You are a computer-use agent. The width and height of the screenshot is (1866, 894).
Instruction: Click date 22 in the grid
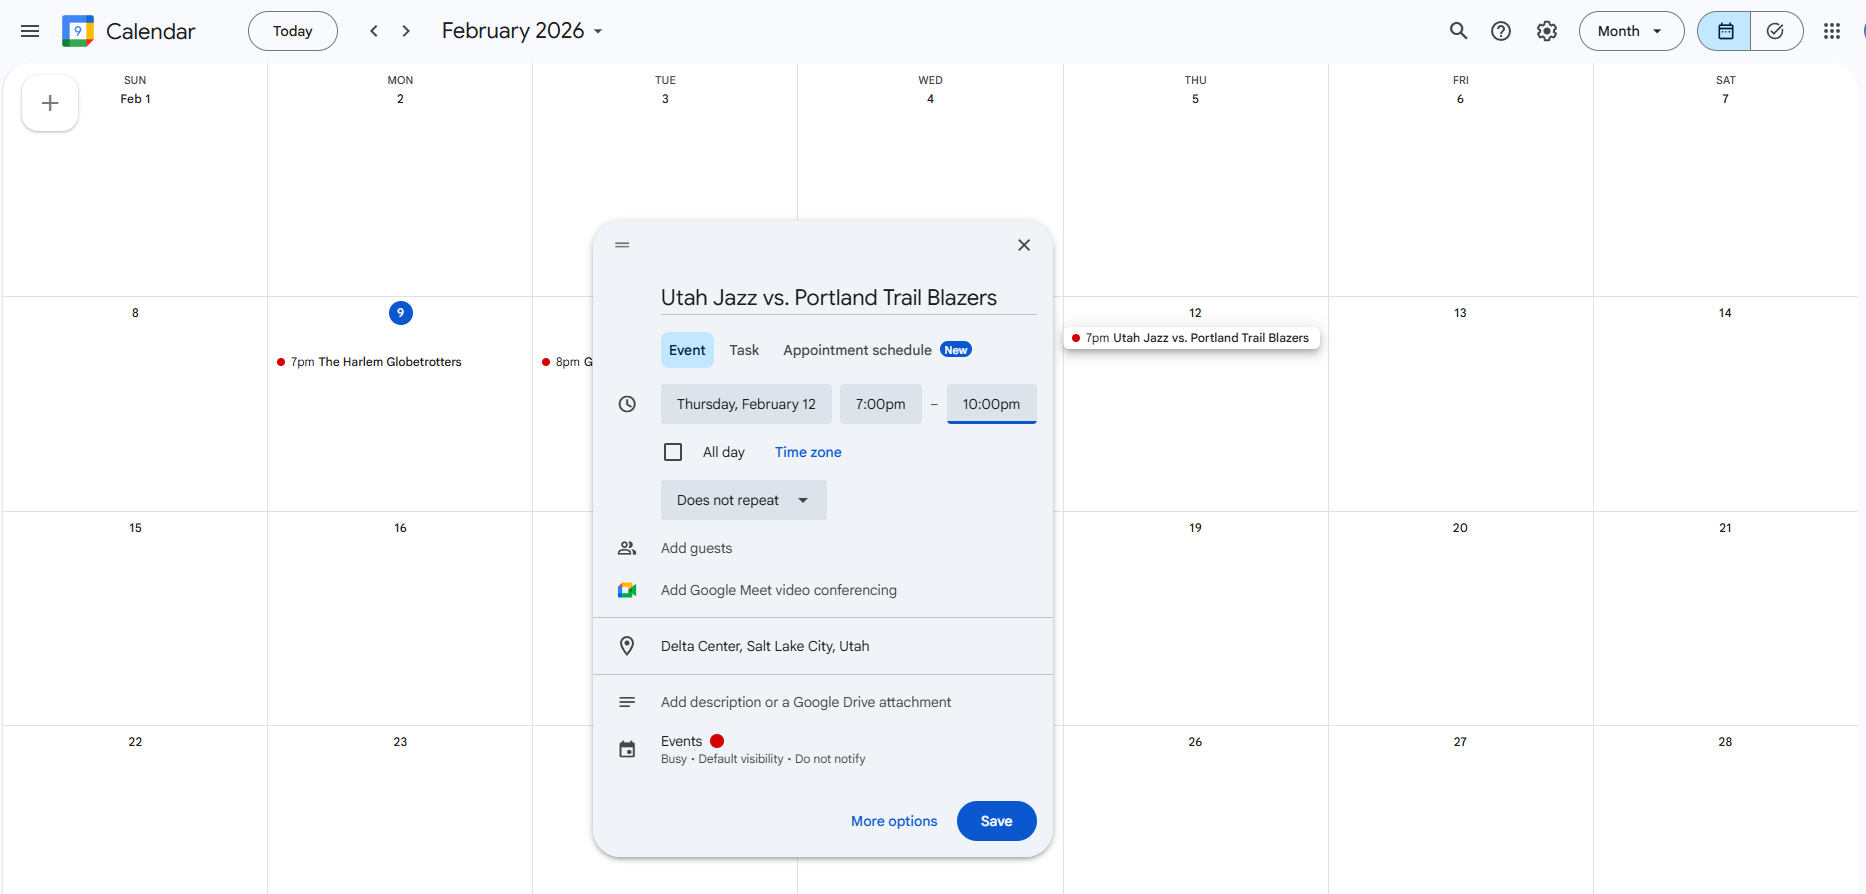(135, 742)
